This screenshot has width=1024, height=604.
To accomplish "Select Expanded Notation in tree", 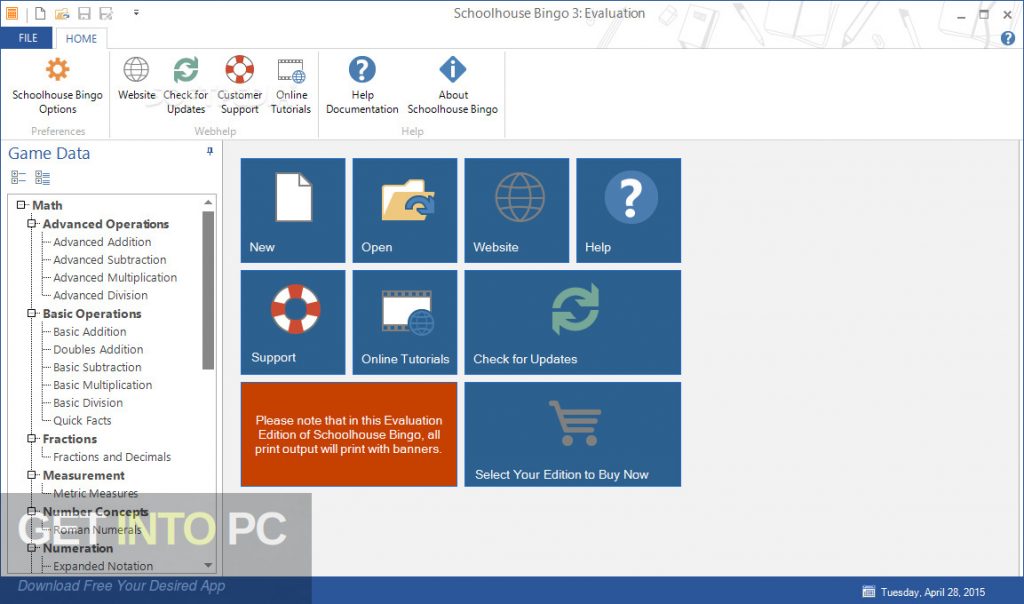I will click(x=103, y=566).
